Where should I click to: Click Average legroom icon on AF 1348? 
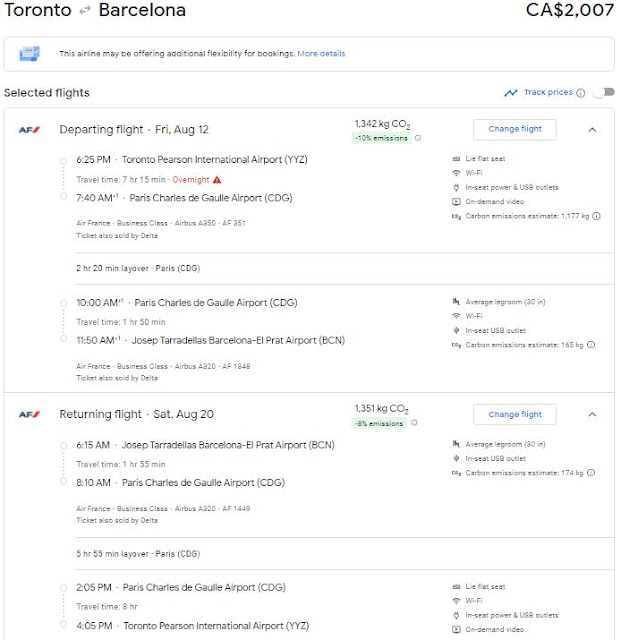coord(456,302)
